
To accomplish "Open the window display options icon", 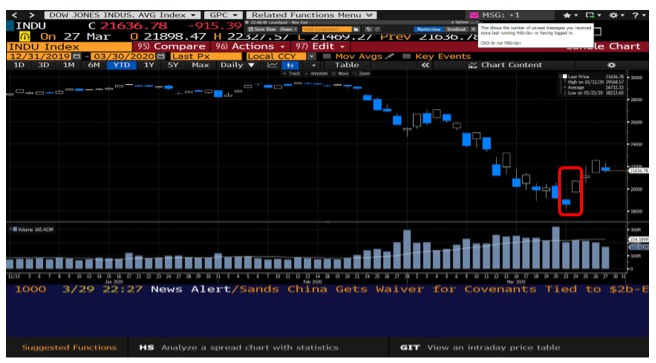I will (593, 15).
